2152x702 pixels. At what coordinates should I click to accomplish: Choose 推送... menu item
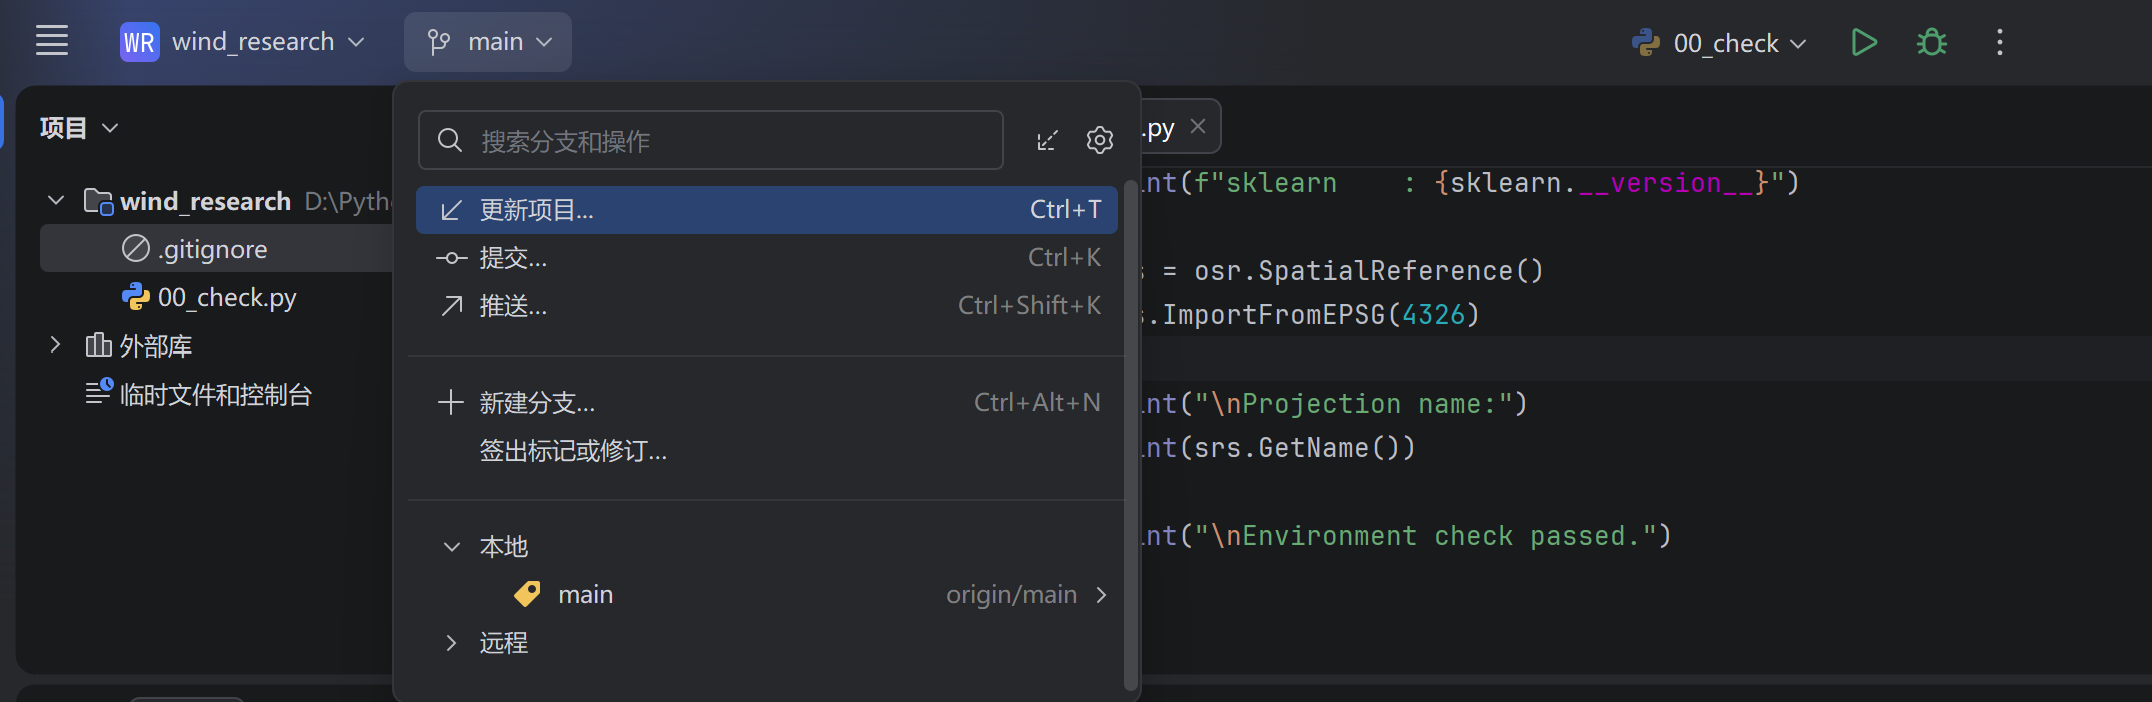766,306
